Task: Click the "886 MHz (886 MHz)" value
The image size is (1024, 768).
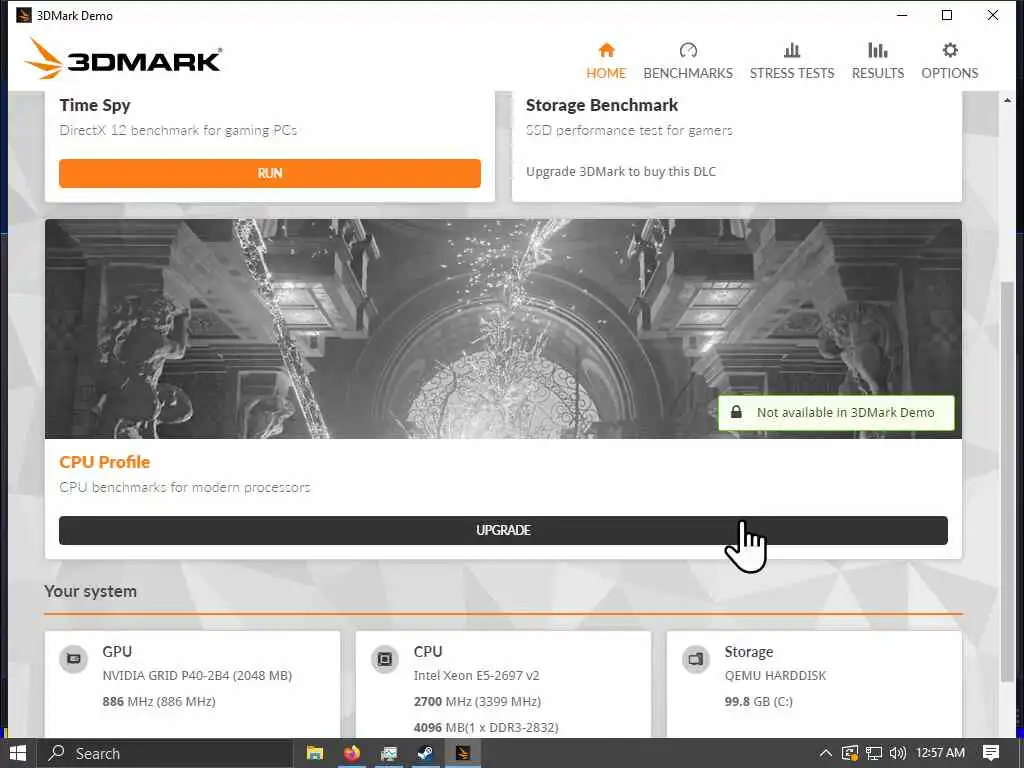Action: point(159,702)
